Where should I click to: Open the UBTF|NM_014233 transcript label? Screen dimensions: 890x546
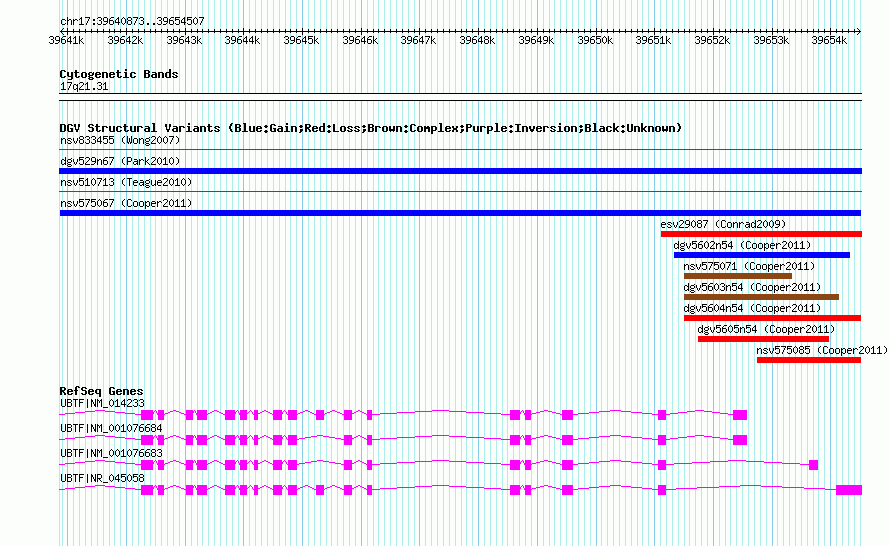(x=102, y=404)
